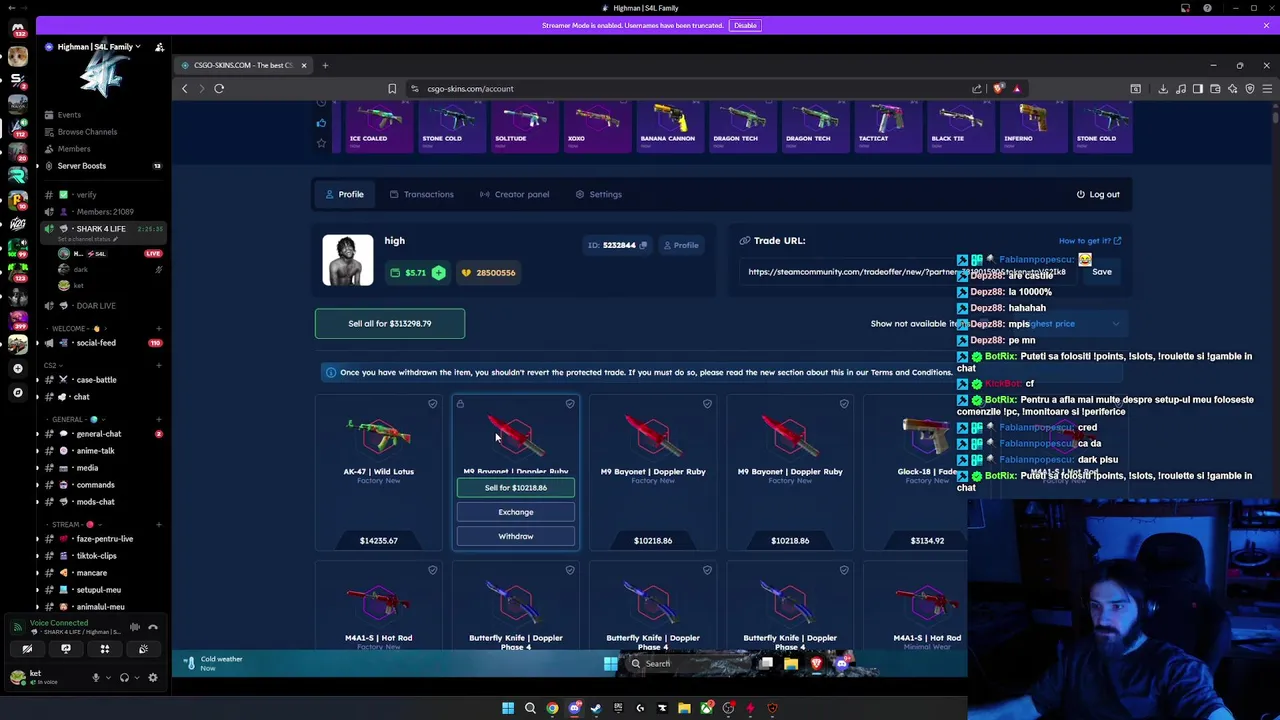Open a new browser tab

click(325, 65)
